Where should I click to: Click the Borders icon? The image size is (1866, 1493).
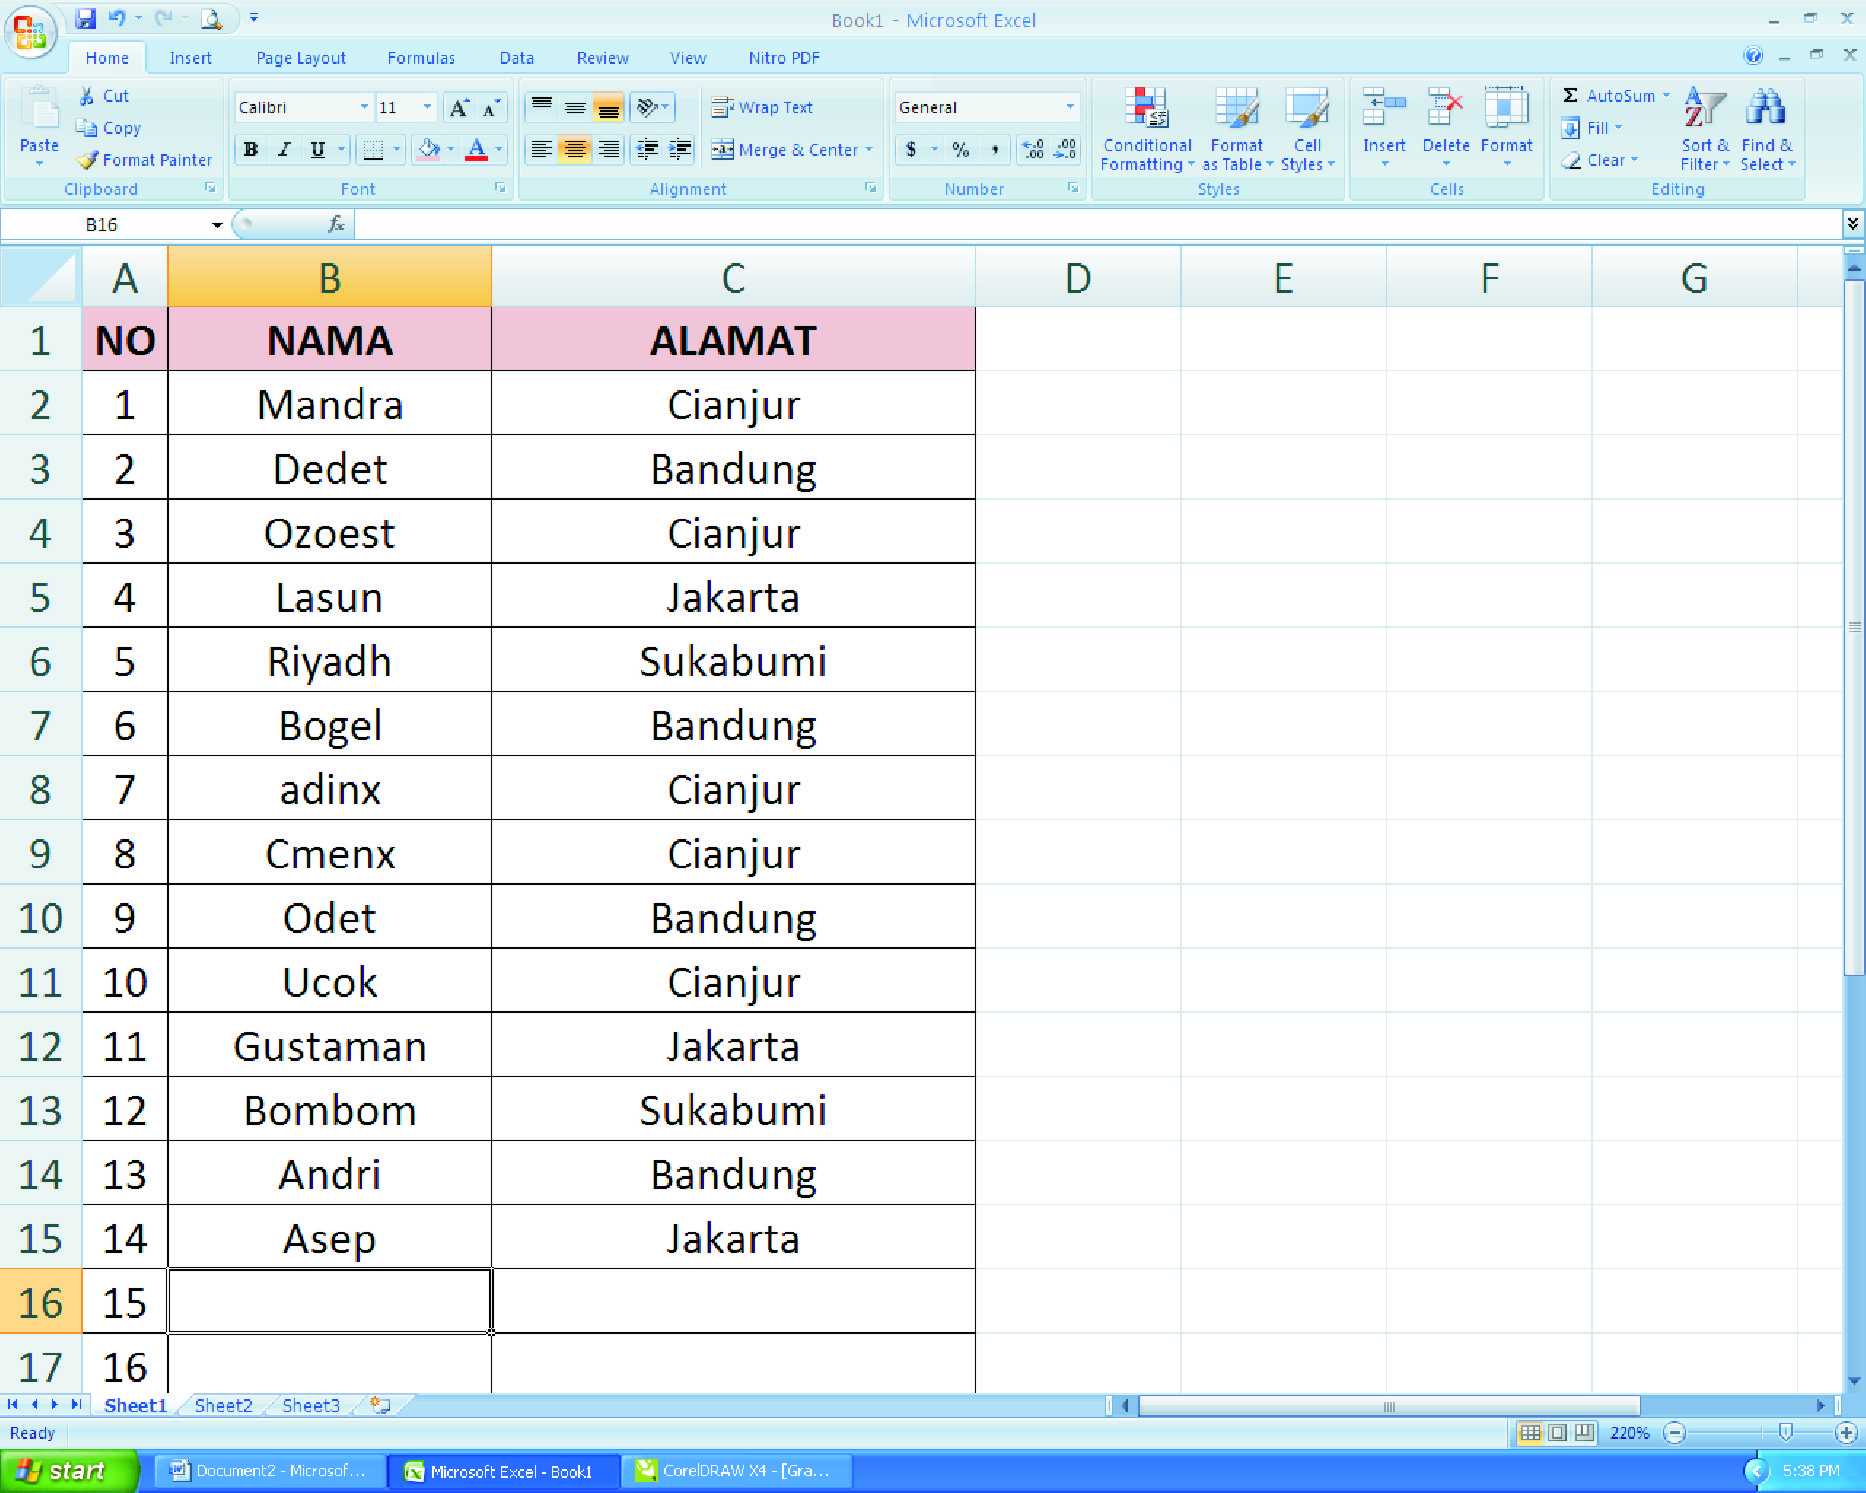point(373,150)
